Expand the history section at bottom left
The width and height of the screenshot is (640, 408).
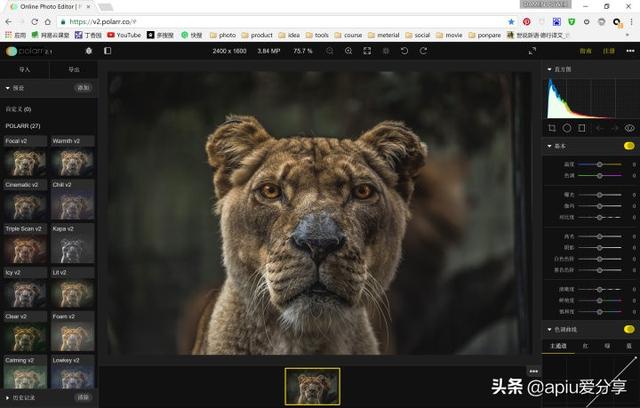7,397
